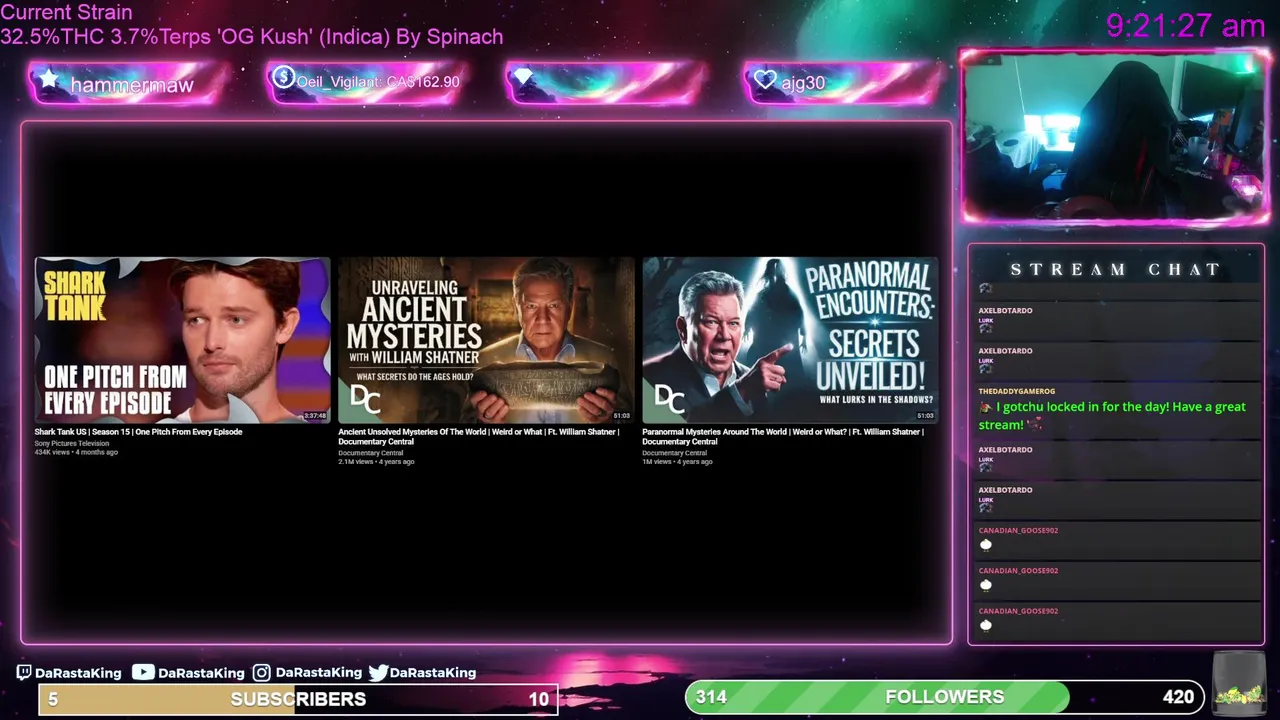Screen dimensions: 1280x720
Task: Open the Shark Tank US Season 15 title link
Action: 138,432
